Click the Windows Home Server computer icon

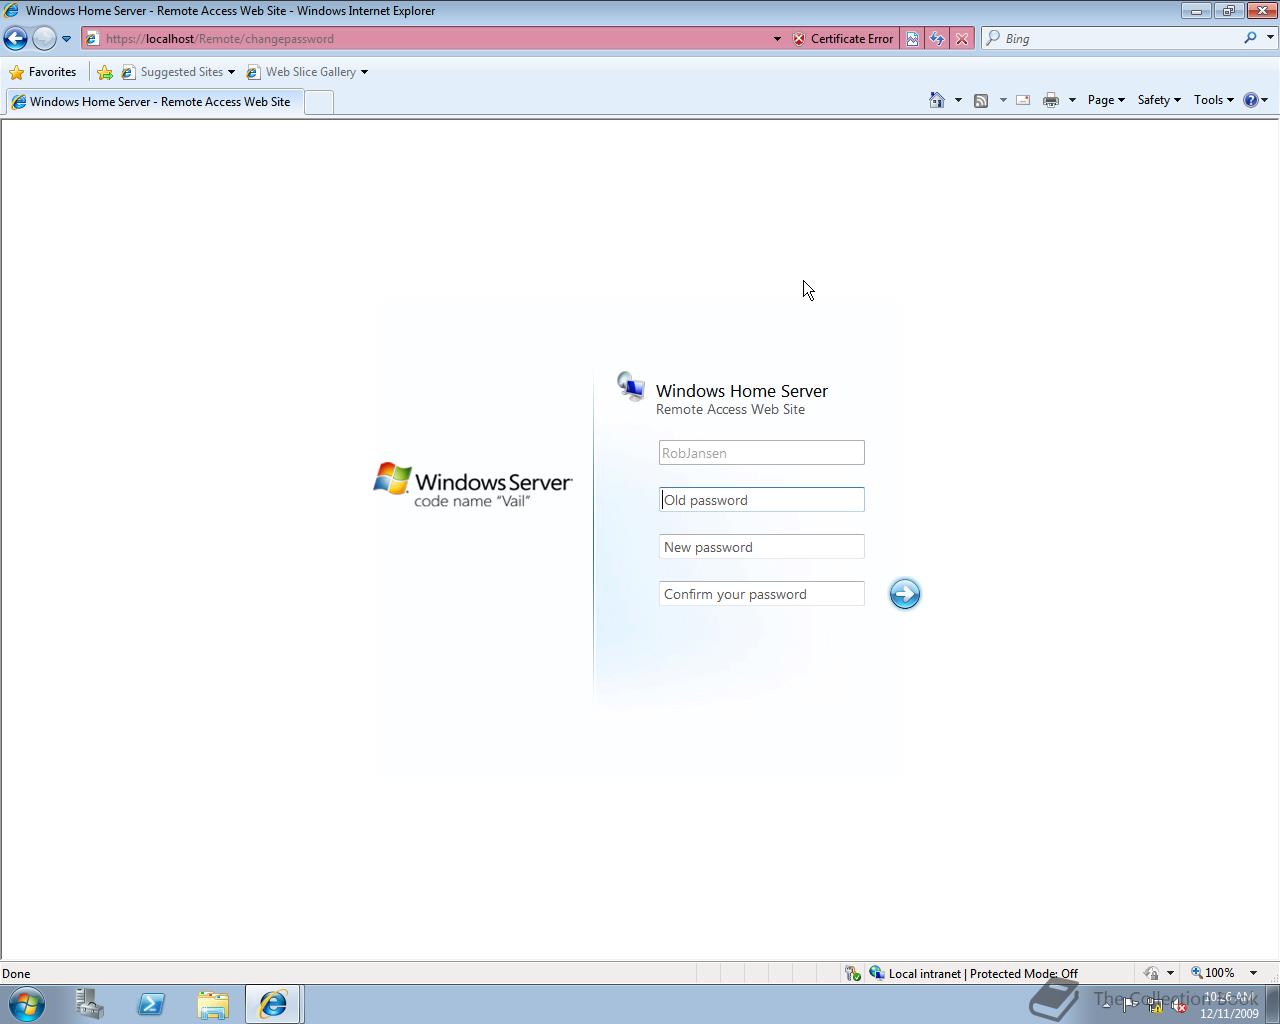[x=631, y=386]
